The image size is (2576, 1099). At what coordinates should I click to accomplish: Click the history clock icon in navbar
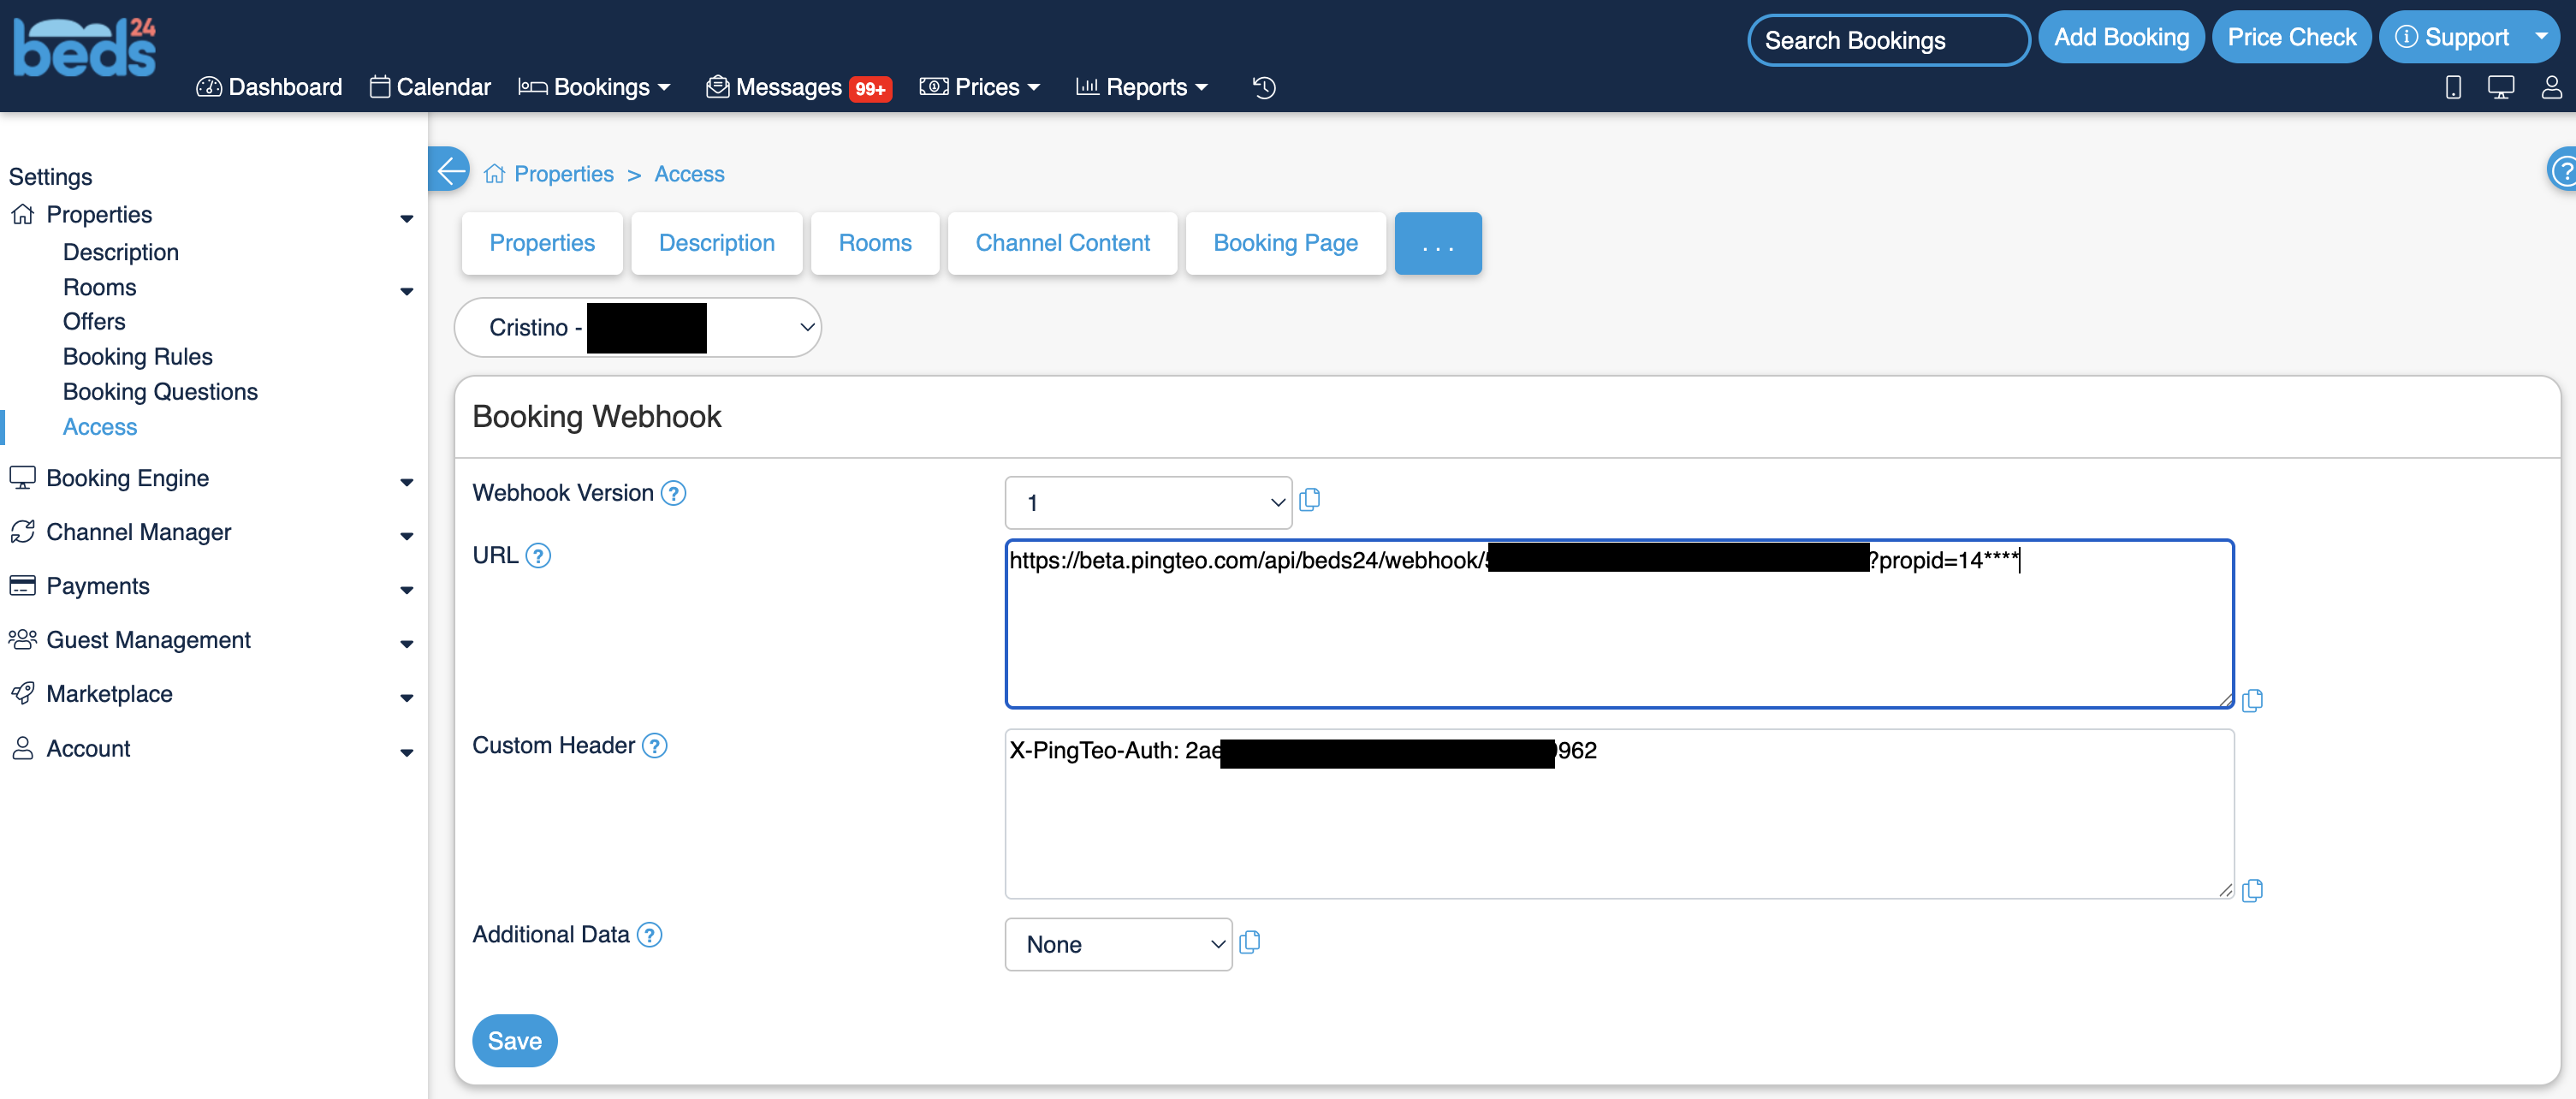point(1264,88)
